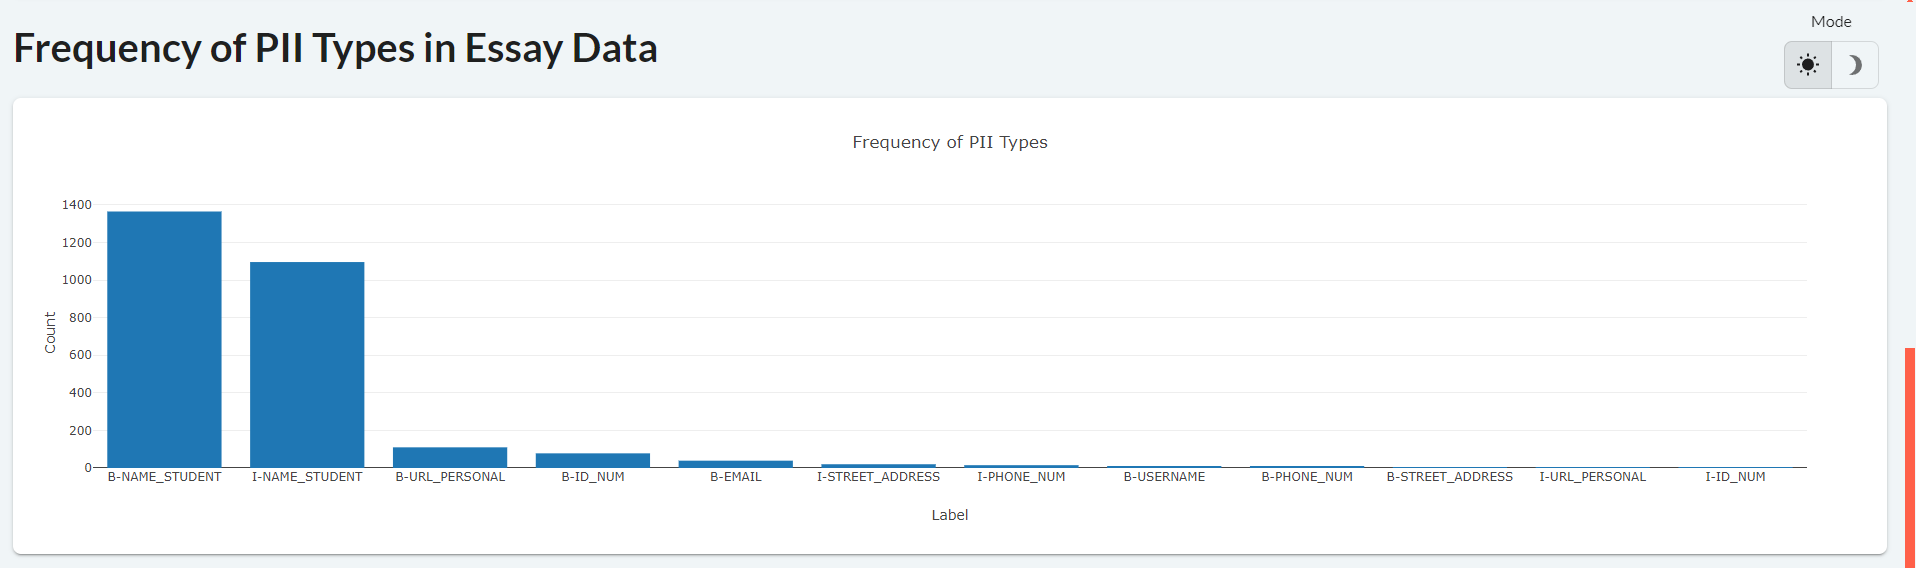Select the B-ID_NUM bar

pos(593,460)
